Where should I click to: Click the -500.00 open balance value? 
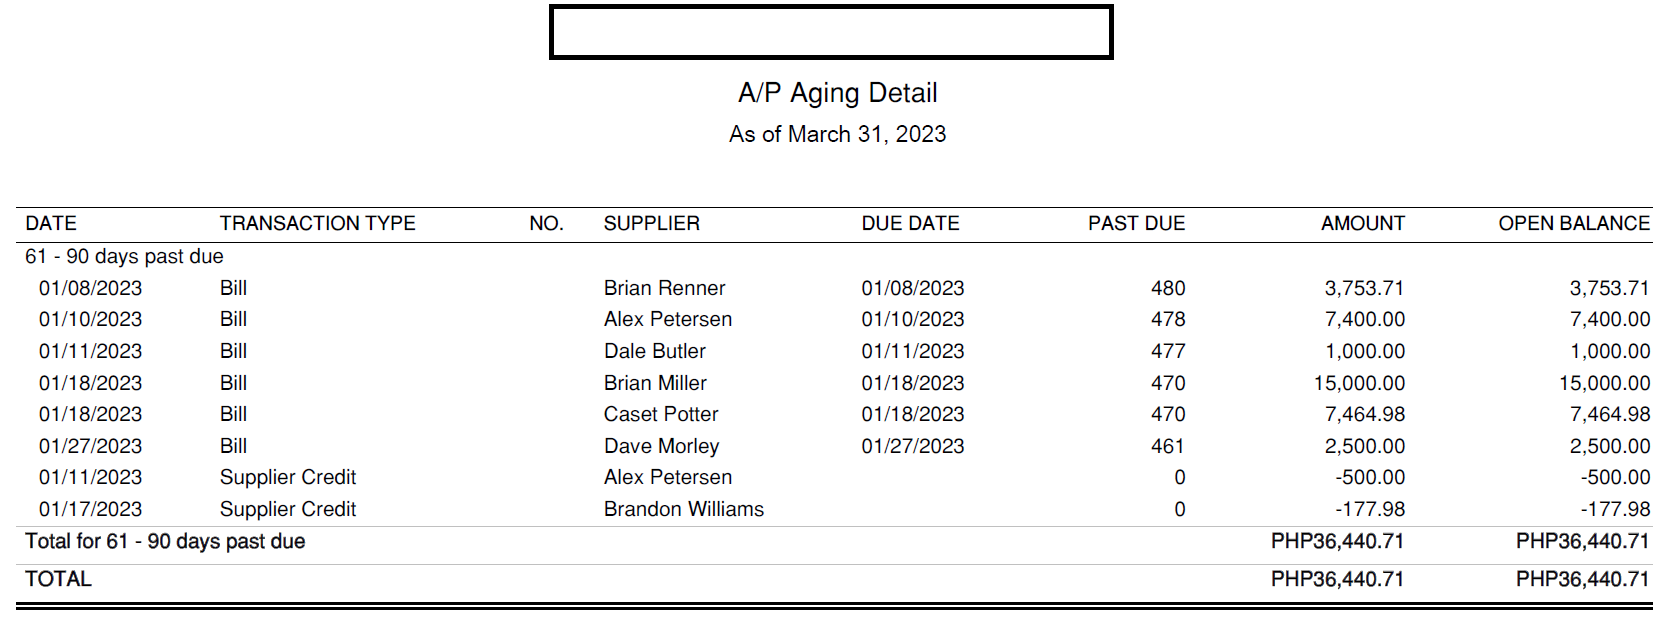[1615, 477]
